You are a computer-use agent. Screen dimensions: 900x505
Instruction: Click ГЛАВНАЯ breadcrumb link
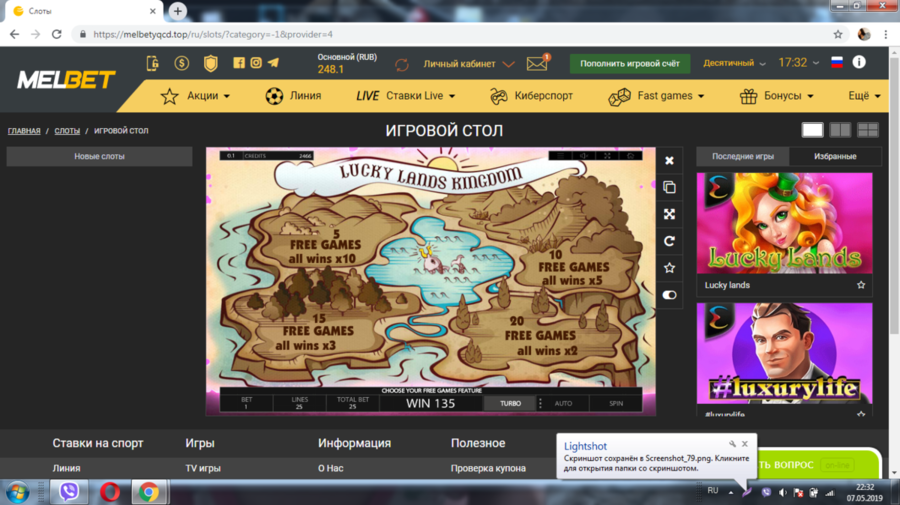(x=24, y=131)
